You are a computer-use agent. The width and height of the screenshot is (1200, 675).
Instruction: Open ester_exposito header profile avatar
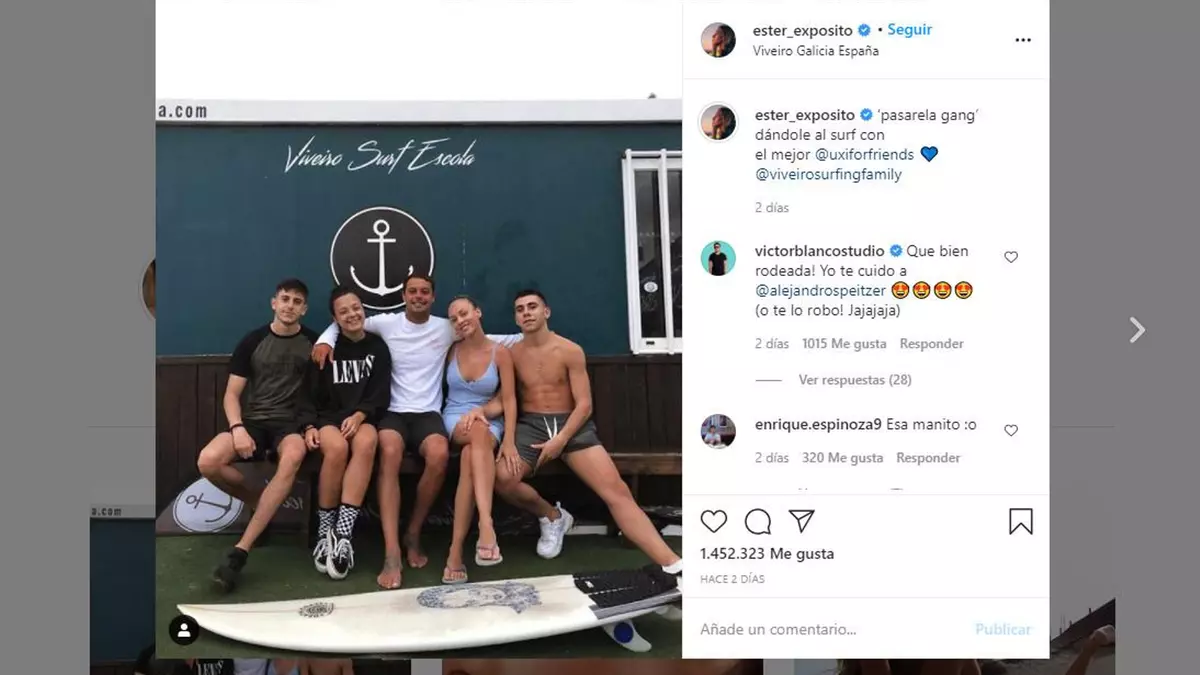[x=718, y=40]
